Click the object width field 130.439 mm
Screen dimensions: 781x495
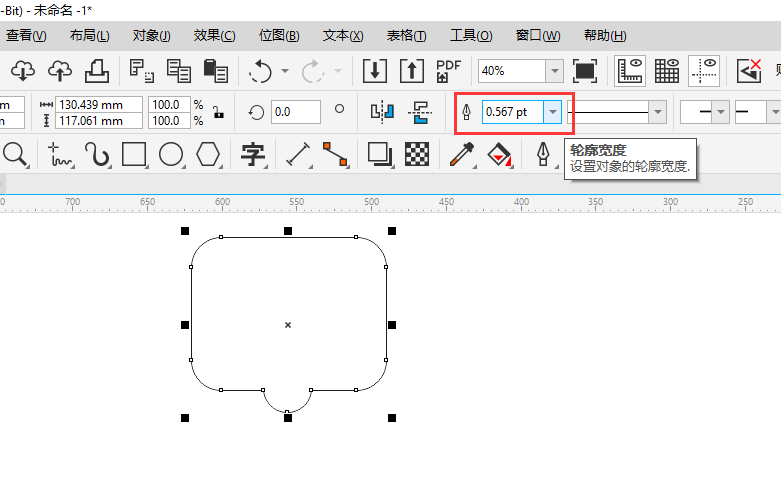99,105
